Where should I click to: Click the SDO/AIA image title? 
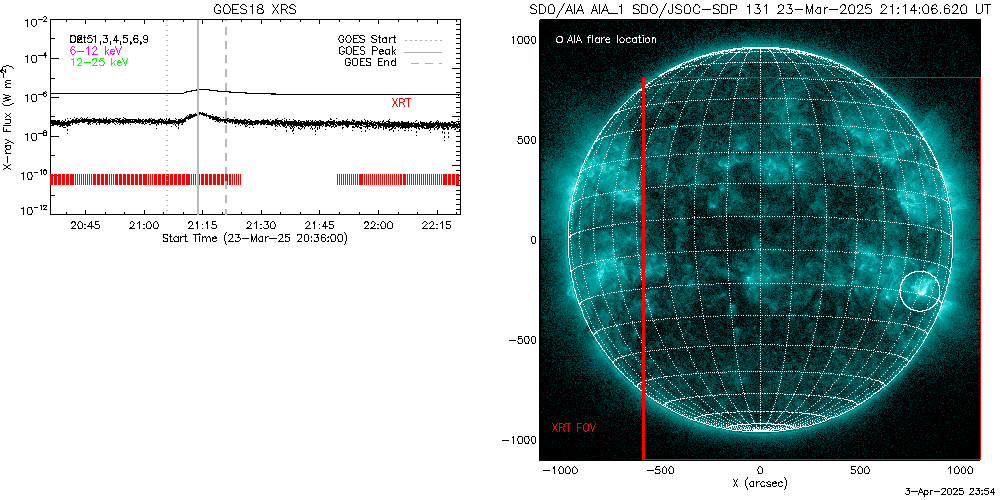pos(760,10)
